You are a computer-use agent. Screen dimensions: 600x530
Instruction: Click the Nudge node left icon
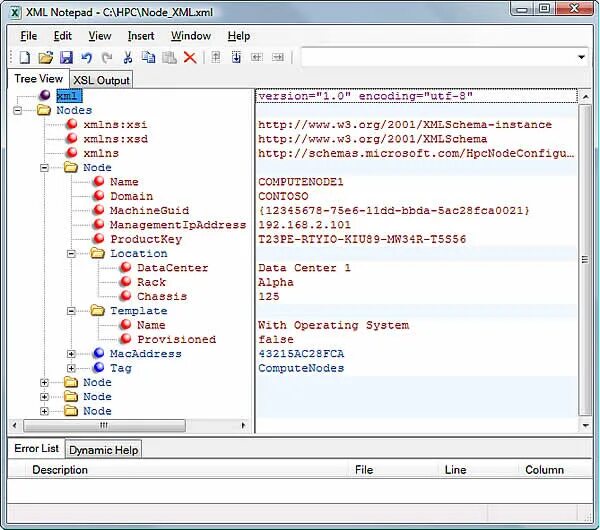click(x=257, y=57)
